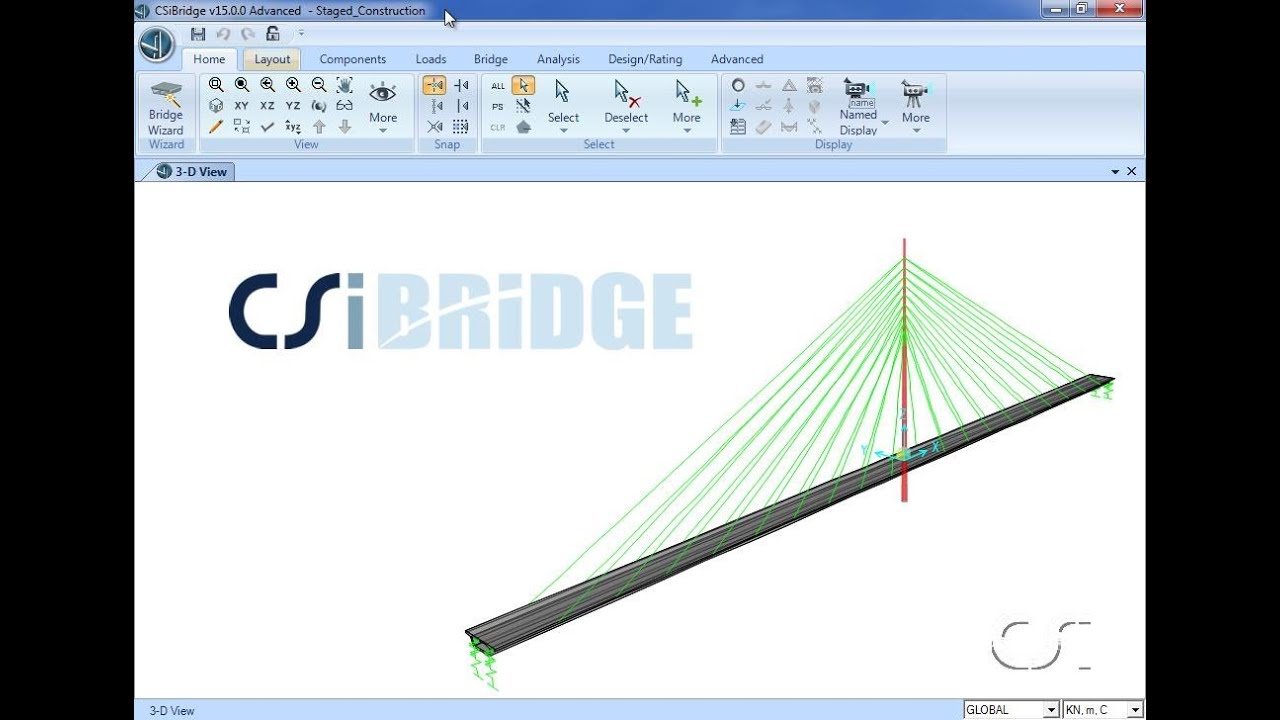Viewport: 1280px width, 720px height.
Task: Switch to the XY plane view
Action: click(242, 105)
